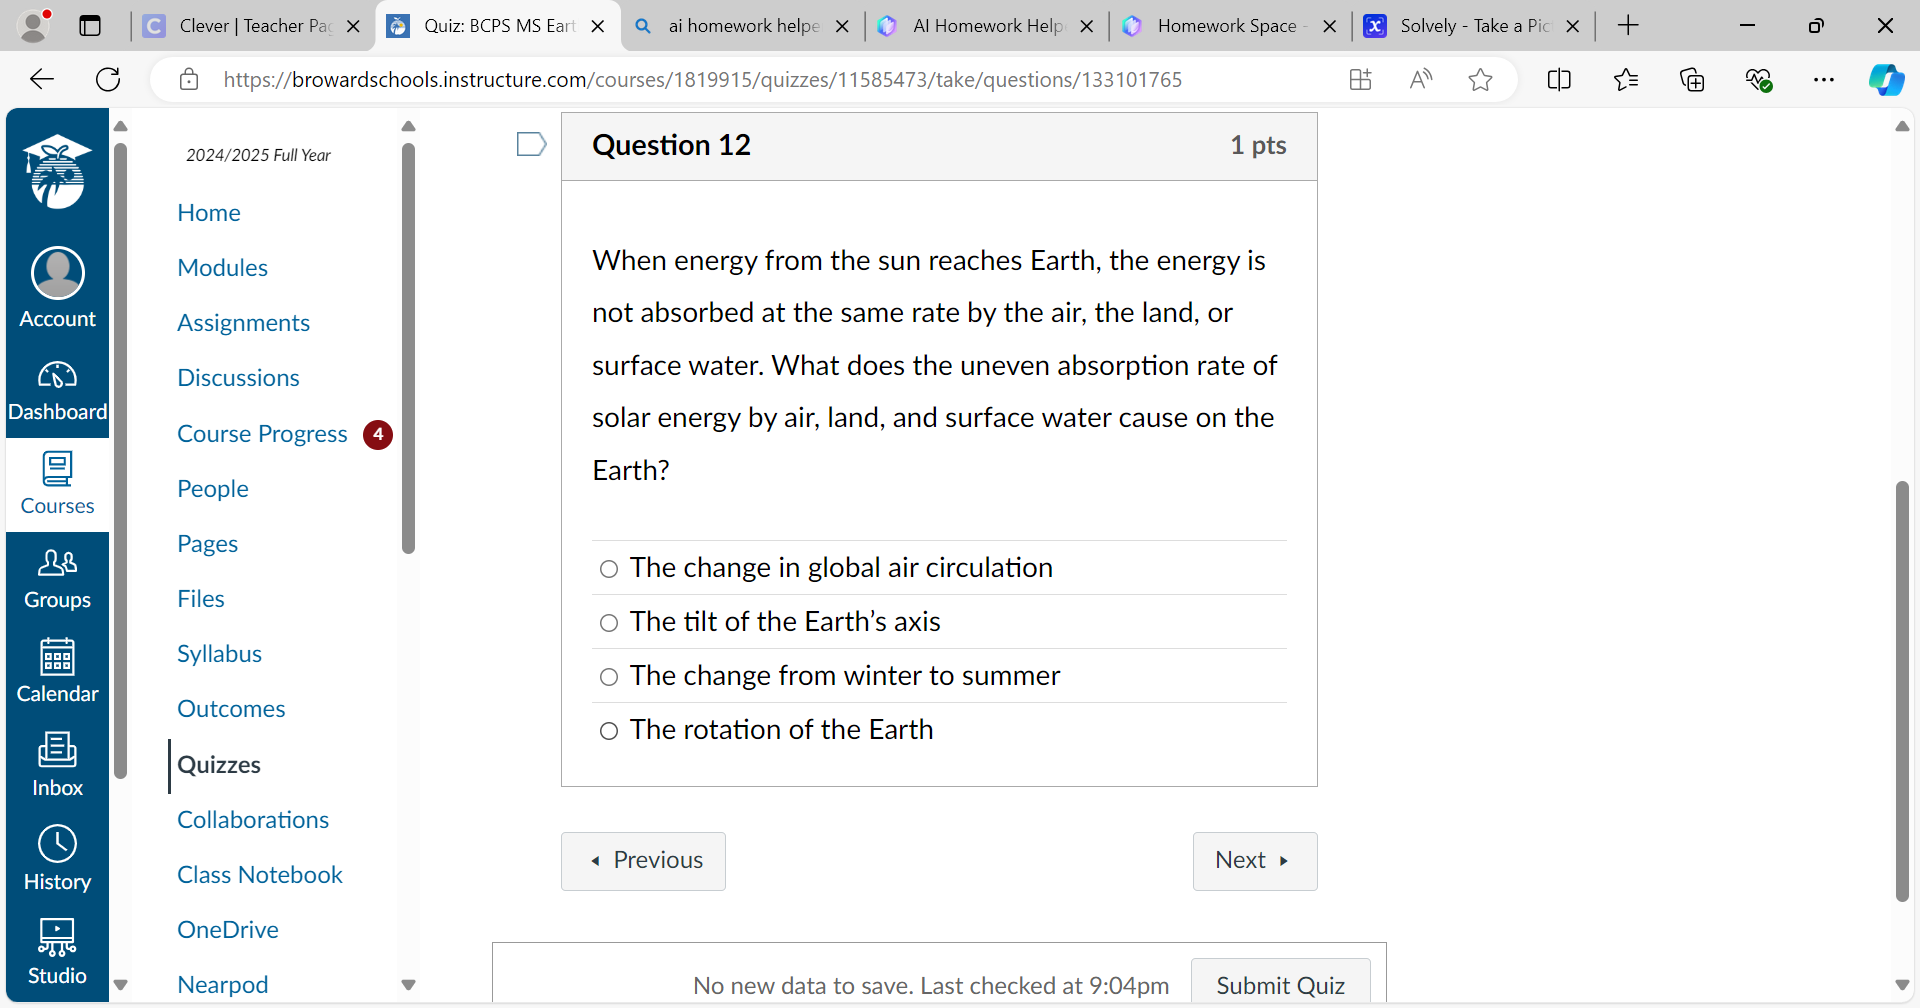The width and height of the screenshot is (1920, 1008).
Task: Close the Clever Teacher Page tab
Action: pos(353,26)
